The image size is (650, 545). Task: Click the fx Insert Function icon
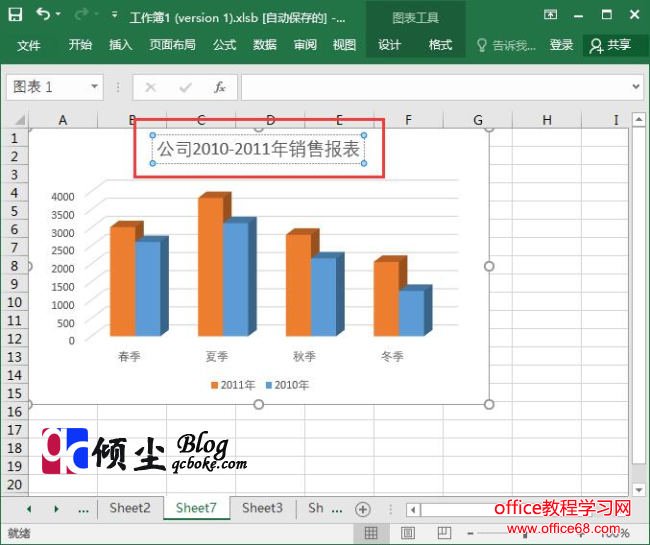tap(219, 87)
